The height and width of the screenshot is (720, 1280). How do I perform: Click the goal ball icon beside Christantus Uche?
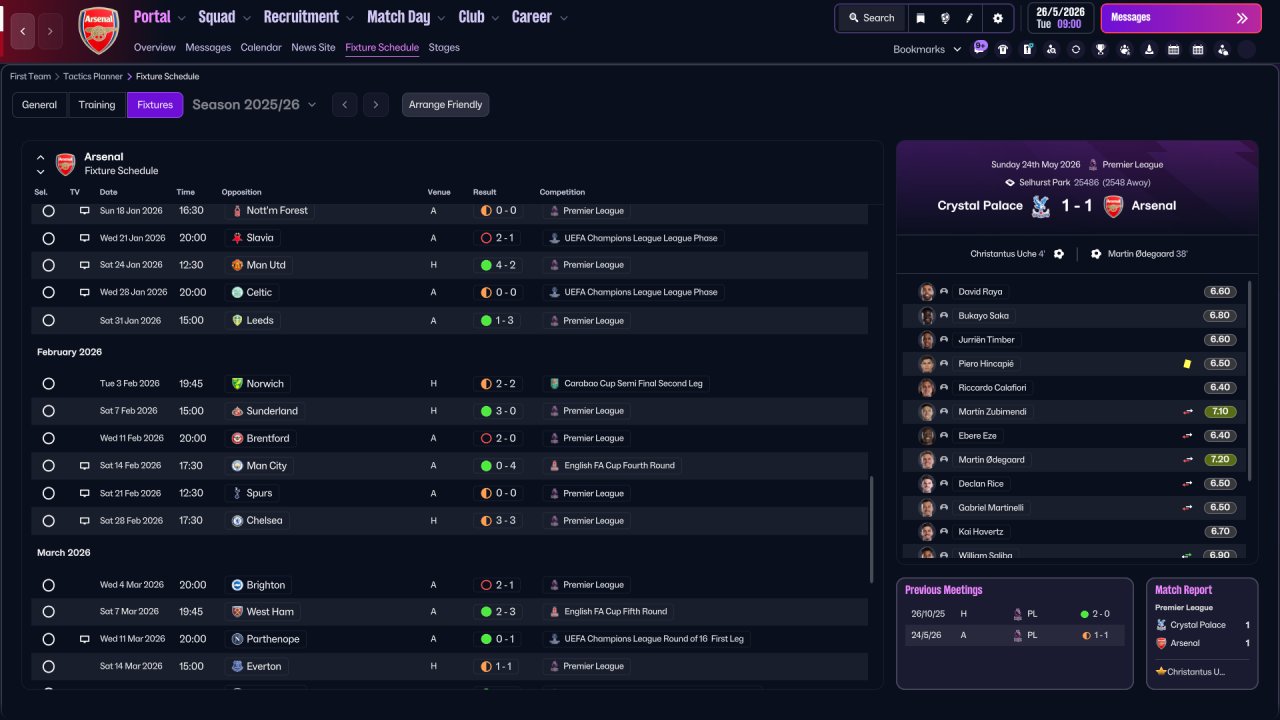(1059, 254)
